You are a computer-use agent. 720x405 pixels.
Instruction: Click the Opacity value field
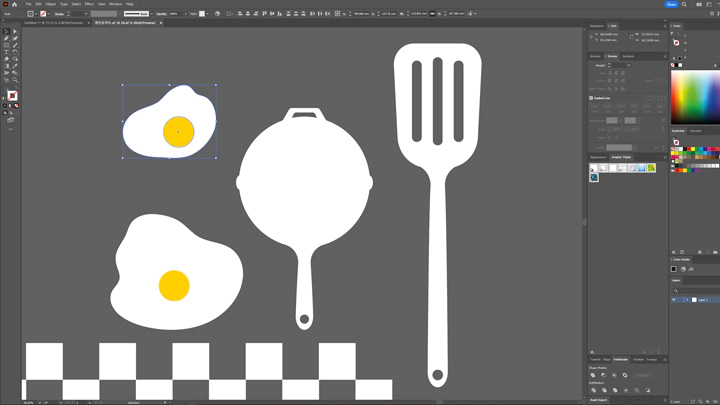point(175,14)
